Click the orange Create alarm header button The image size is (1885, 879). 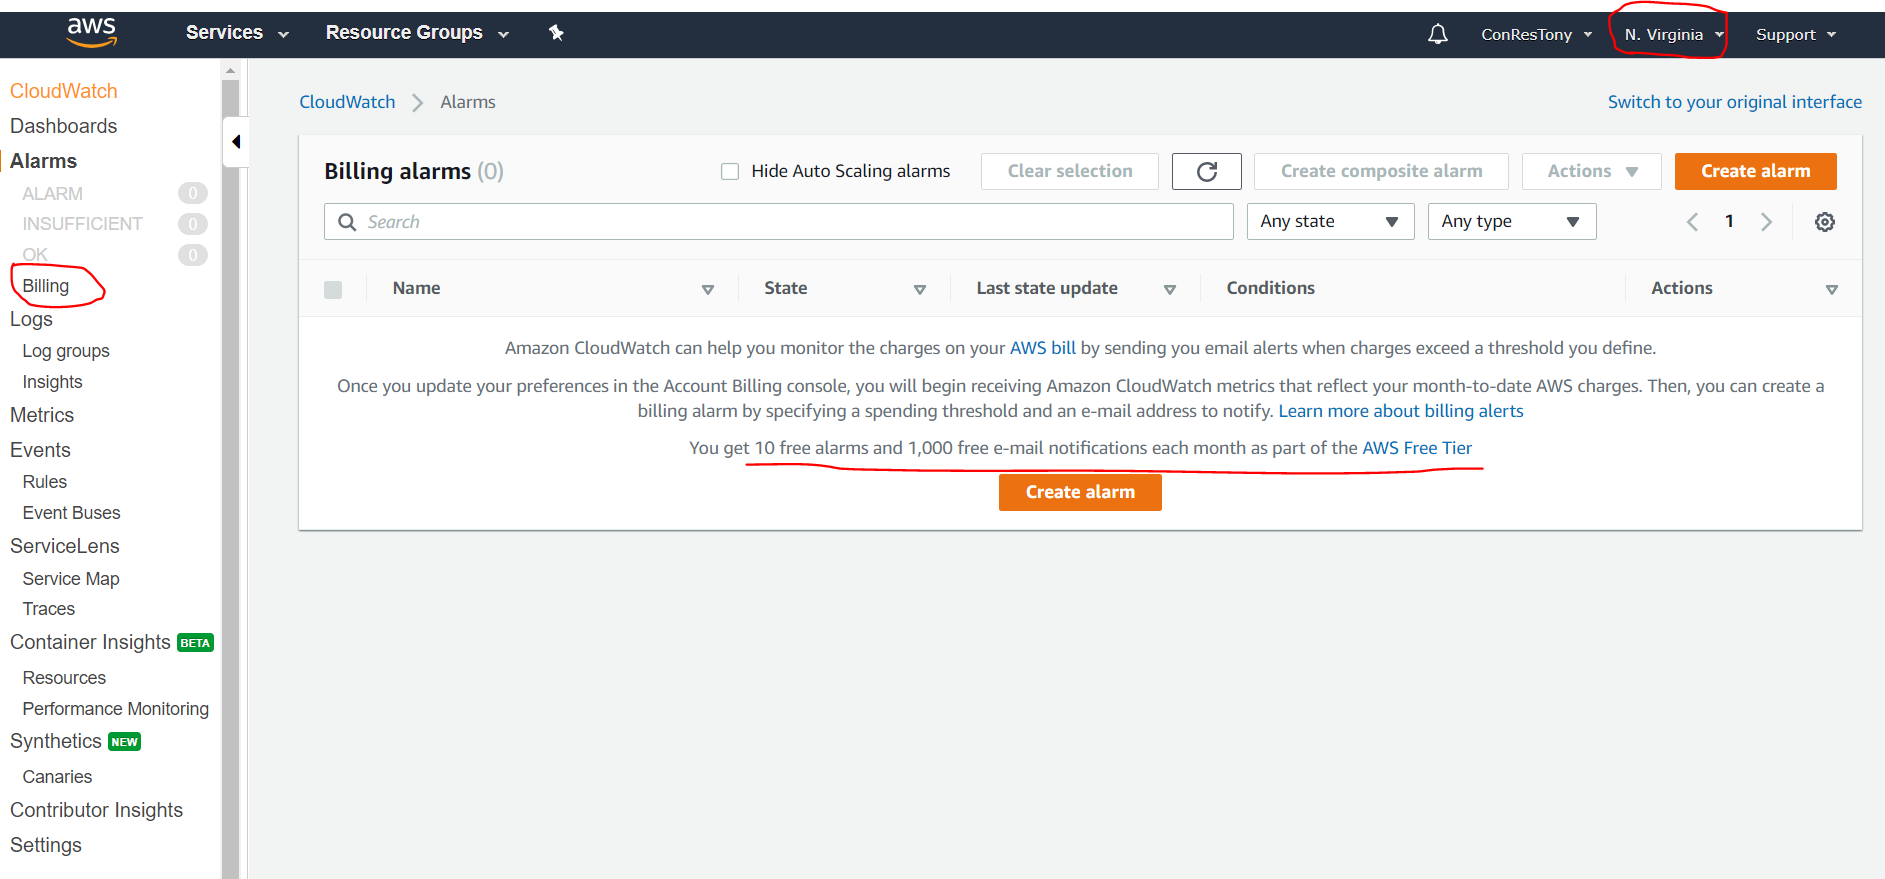(1755, 171)
